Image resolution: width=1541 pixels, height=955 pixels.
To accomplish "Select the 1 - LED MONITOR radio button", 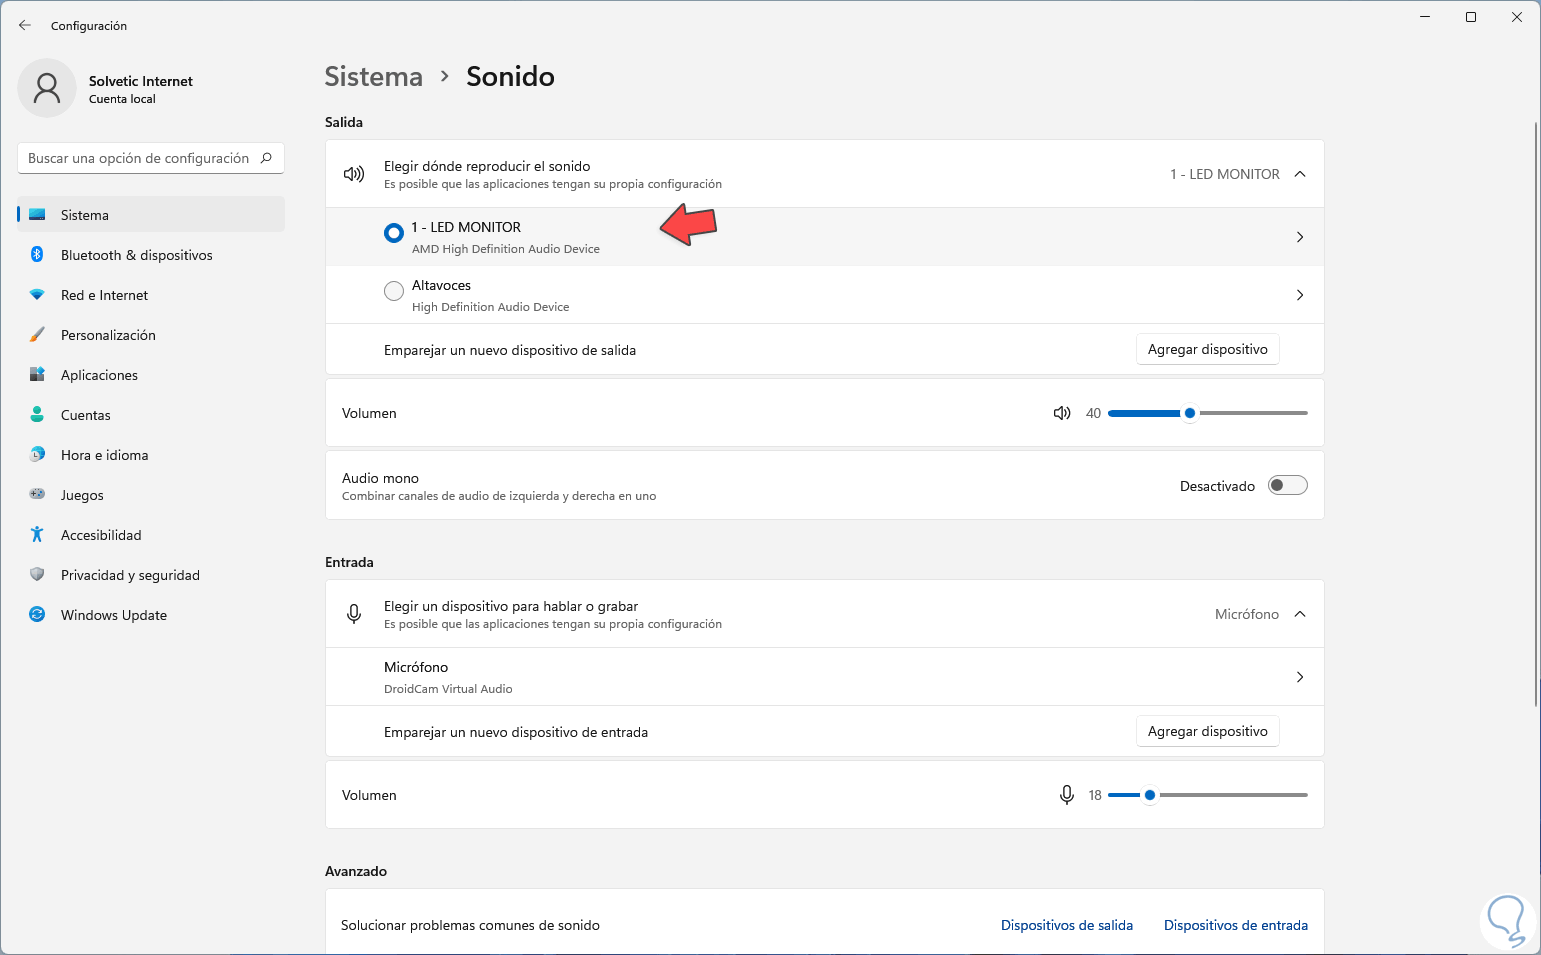I will [x=394, y=233].
